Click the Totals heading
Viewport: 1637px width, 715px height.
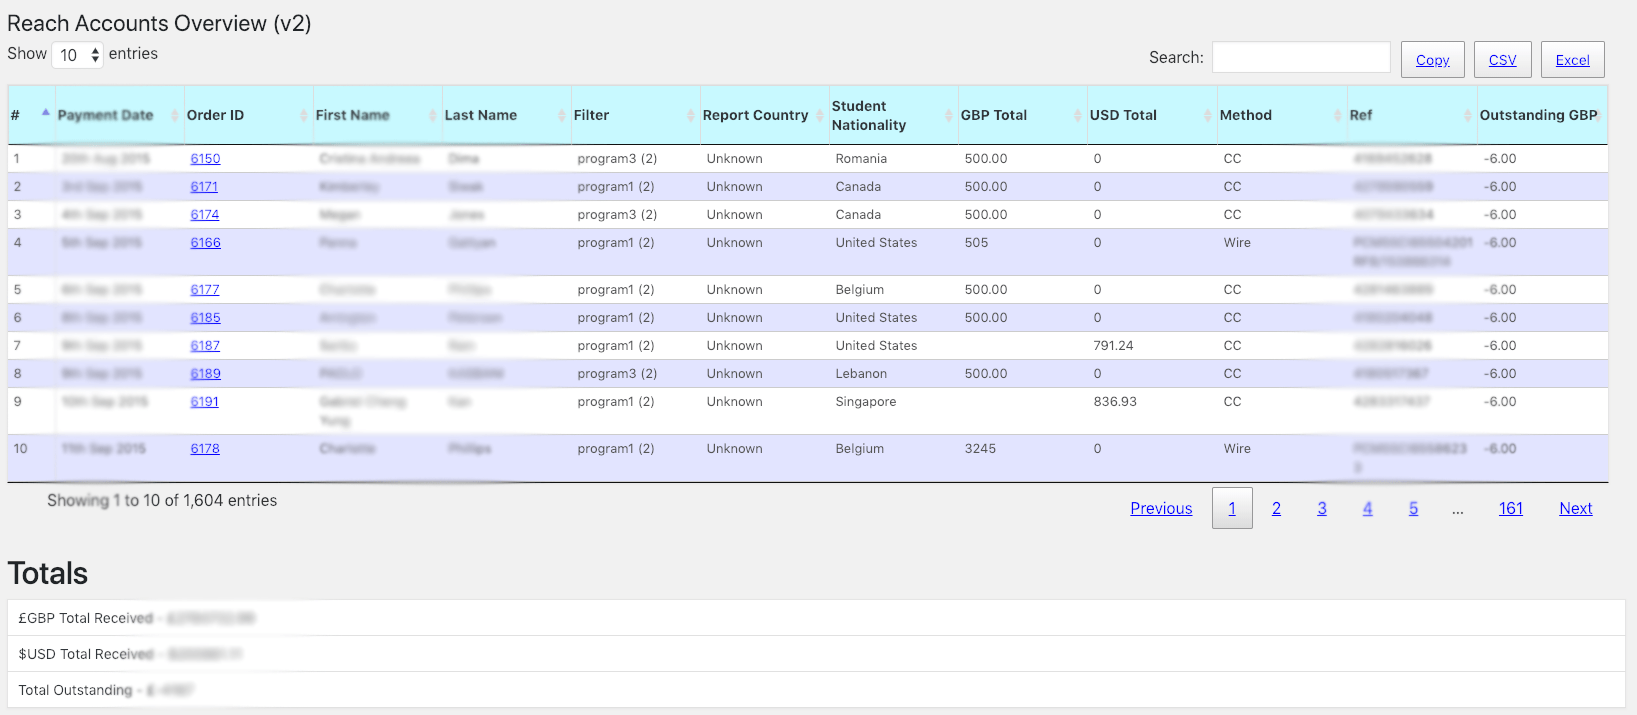pyautogui.click(x=48, y=573)
